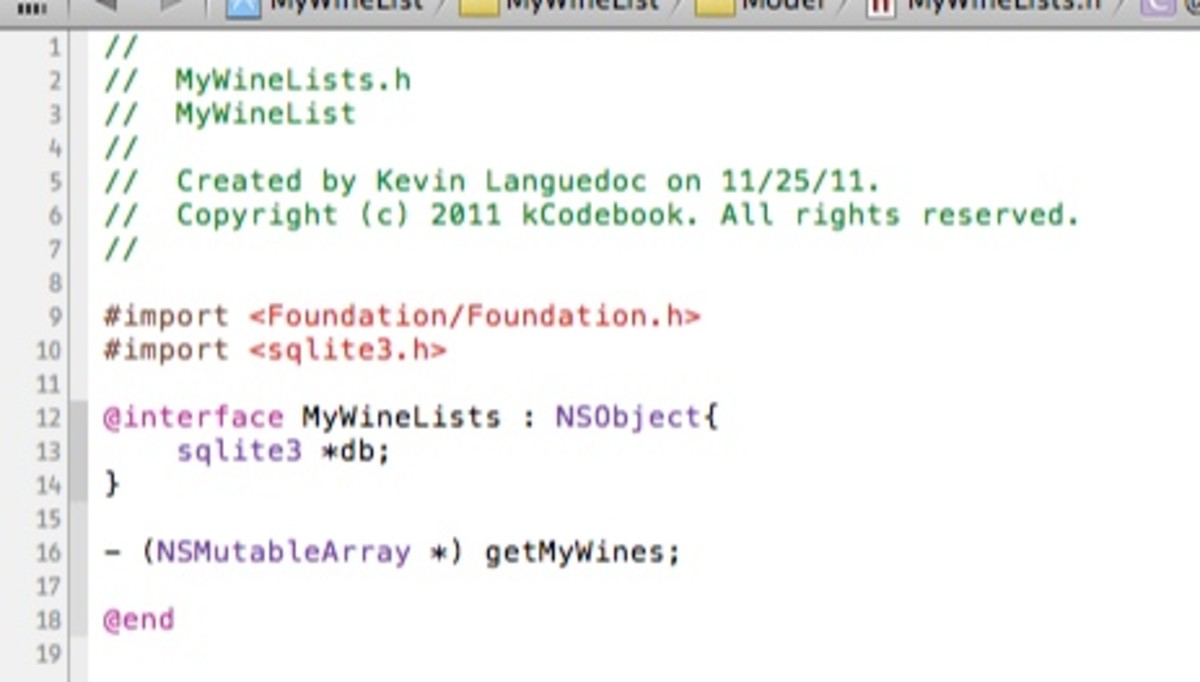Toggle a breakpoint on line 16
Viewport: 1200px width, 682px height.
click(x=40, y=552)
